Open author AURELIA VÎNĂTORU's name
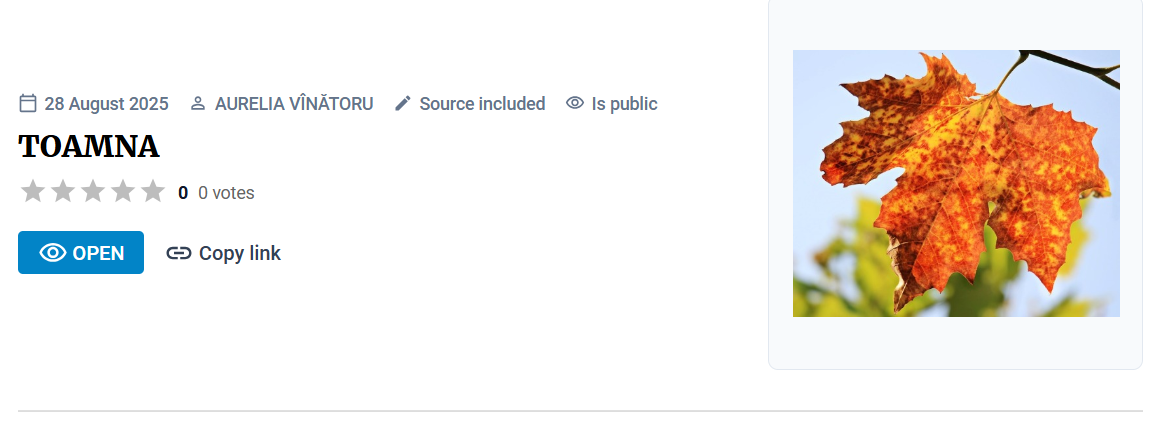This screenshot has height=437, width=1170. click(x=294, y=103)
